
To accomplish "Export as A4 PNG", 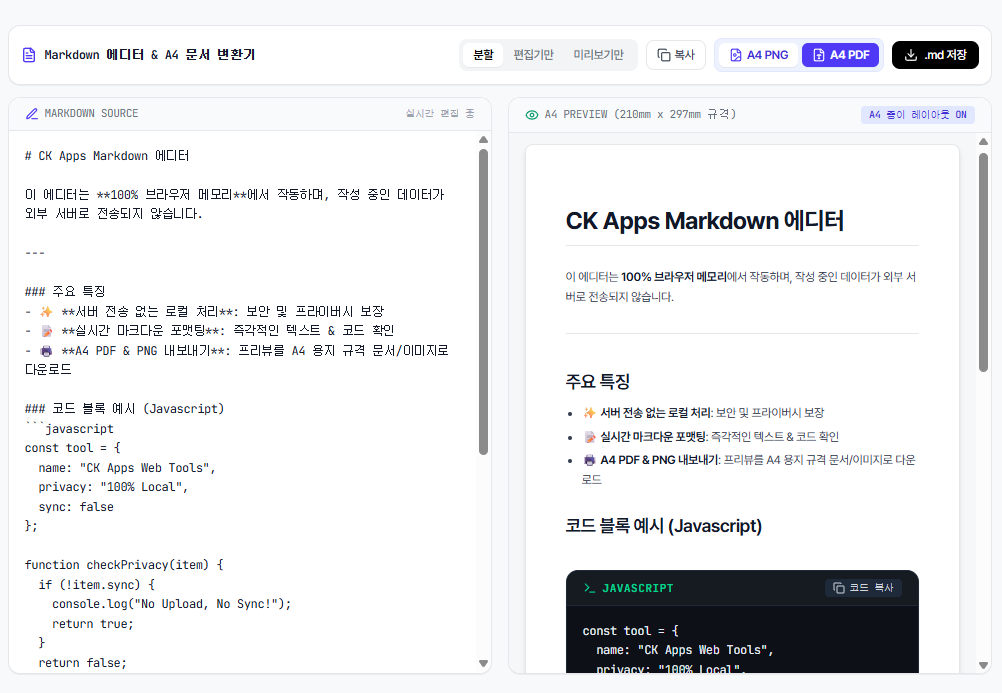I will click(759, 55).
